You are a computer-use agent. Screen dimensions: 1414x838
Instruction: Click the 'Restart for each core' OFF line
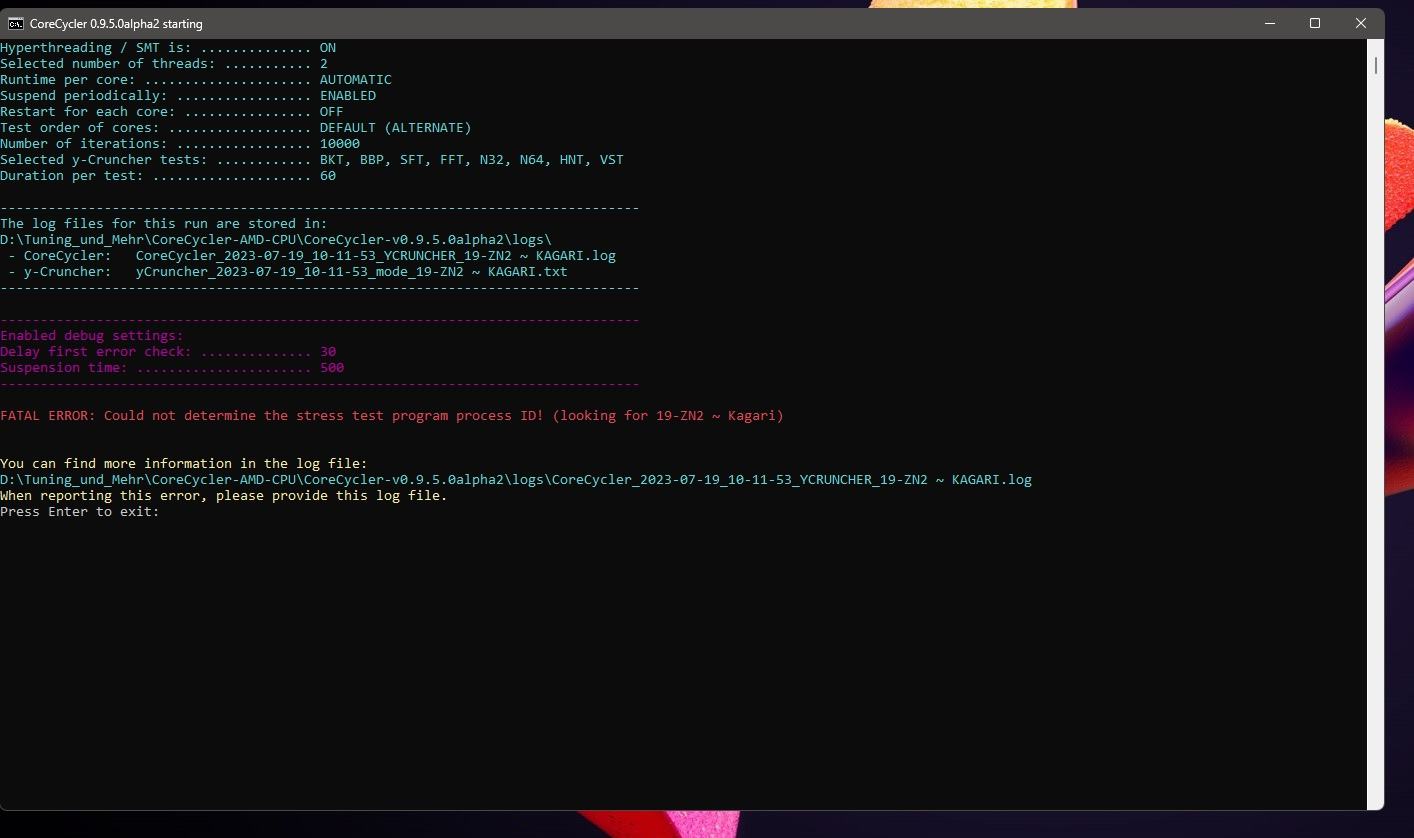(x=172, y=112)
